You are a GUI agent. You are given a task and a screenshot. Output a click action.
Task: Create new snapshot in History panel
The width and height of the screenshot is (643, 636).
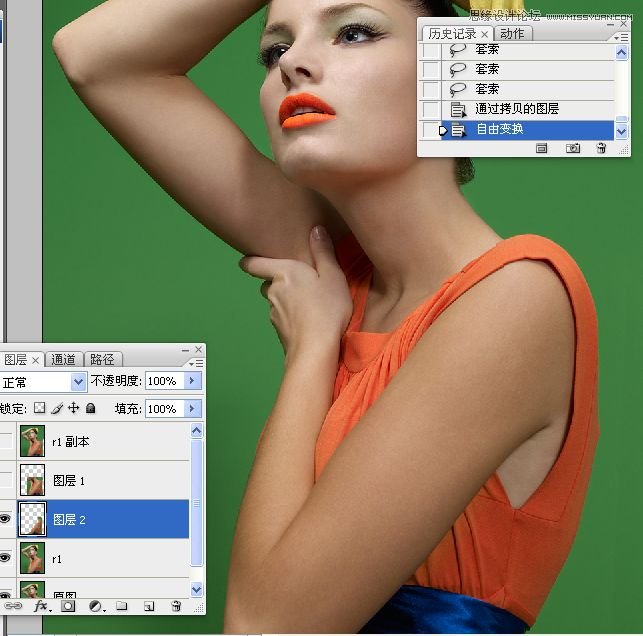(x=573, y=148)
